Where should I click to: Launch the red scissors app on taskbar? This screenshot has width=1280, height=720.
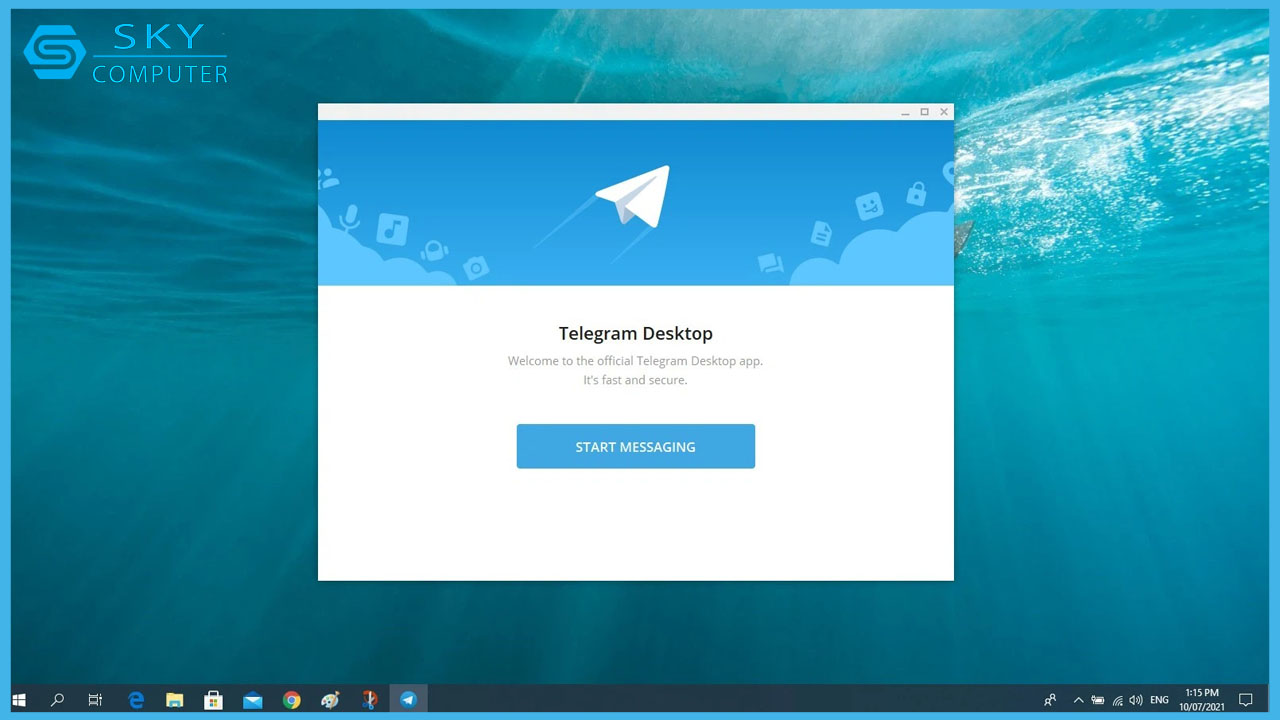(369, 700)
